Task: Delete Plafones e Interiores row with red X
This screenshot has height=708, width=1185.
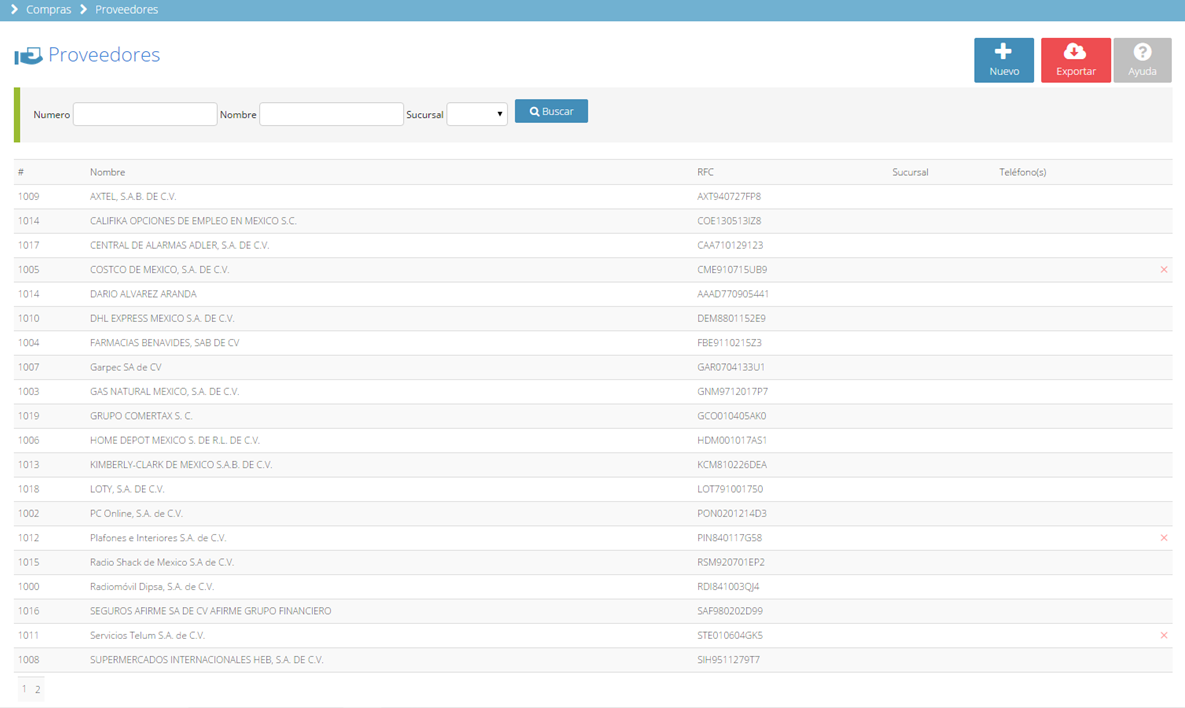Action: [x=1164, y=538]
